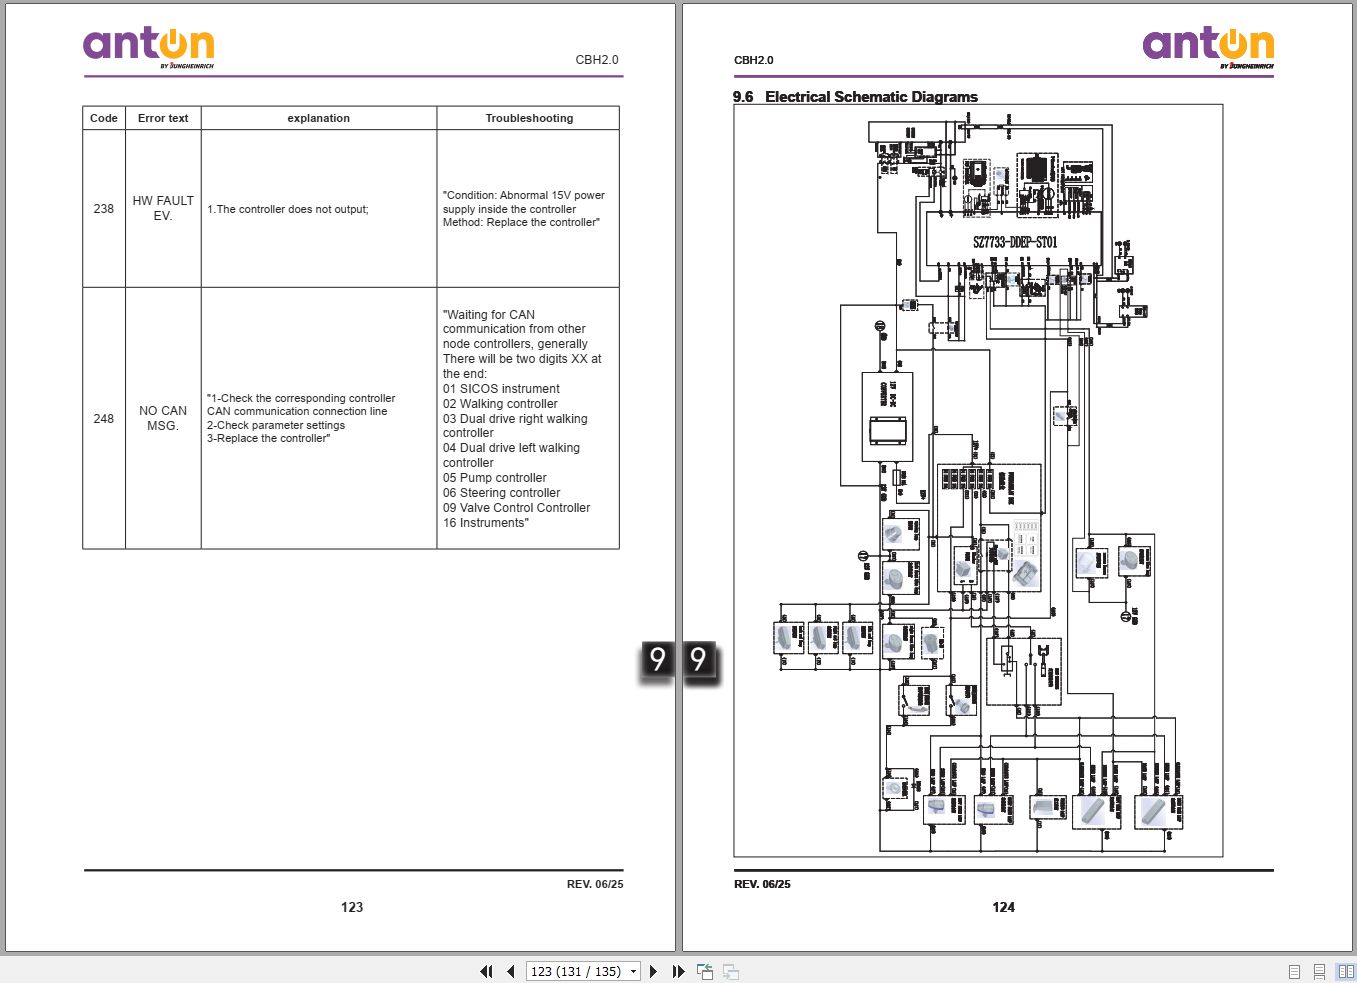Click inside the page number input field
1357x983 pixels.
click(570, 971)
